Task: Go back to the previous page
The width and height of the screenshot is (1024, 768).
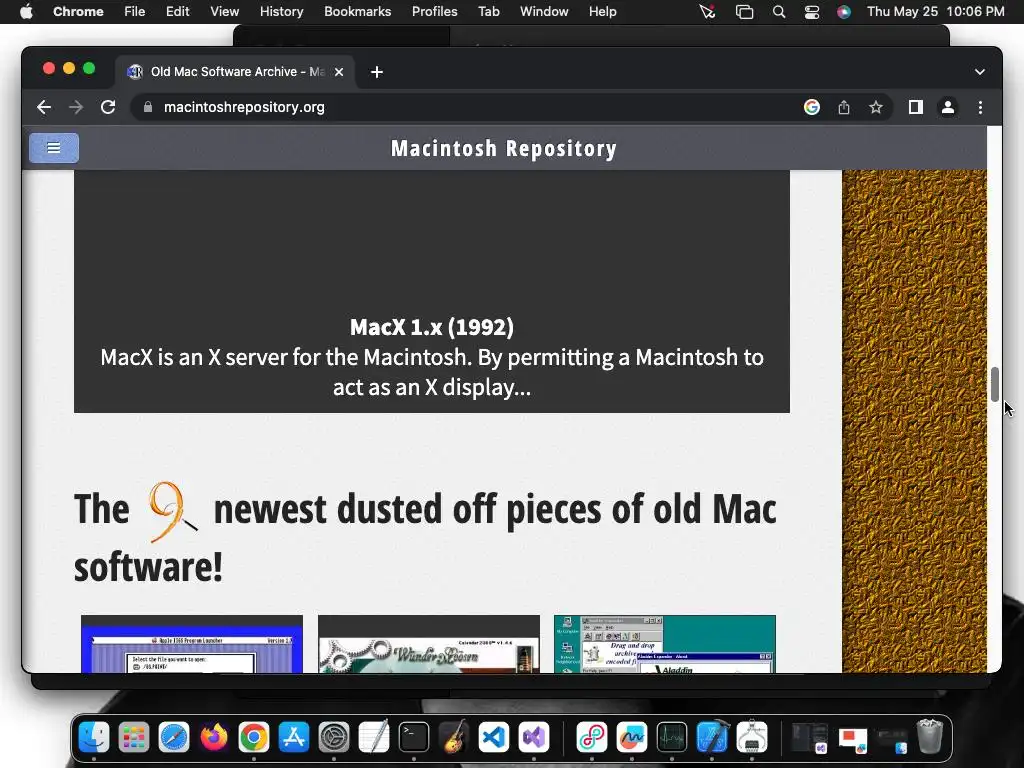Action: coord(44,107)
